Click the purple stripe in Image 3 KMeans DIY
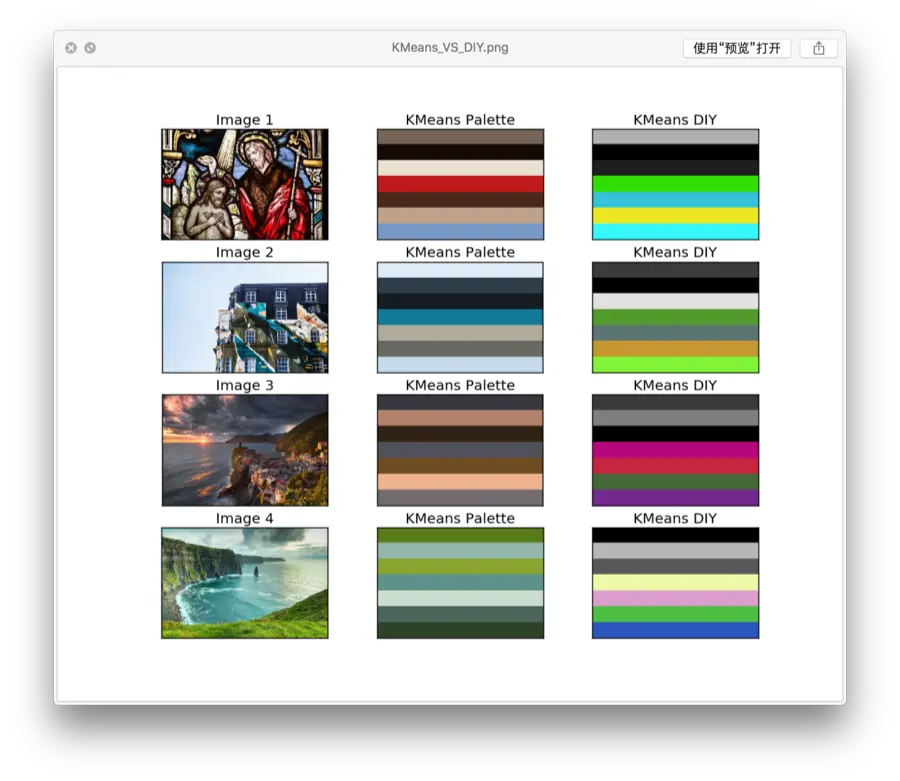The width and height of the screenshot is (900, 781). point(676,498)
